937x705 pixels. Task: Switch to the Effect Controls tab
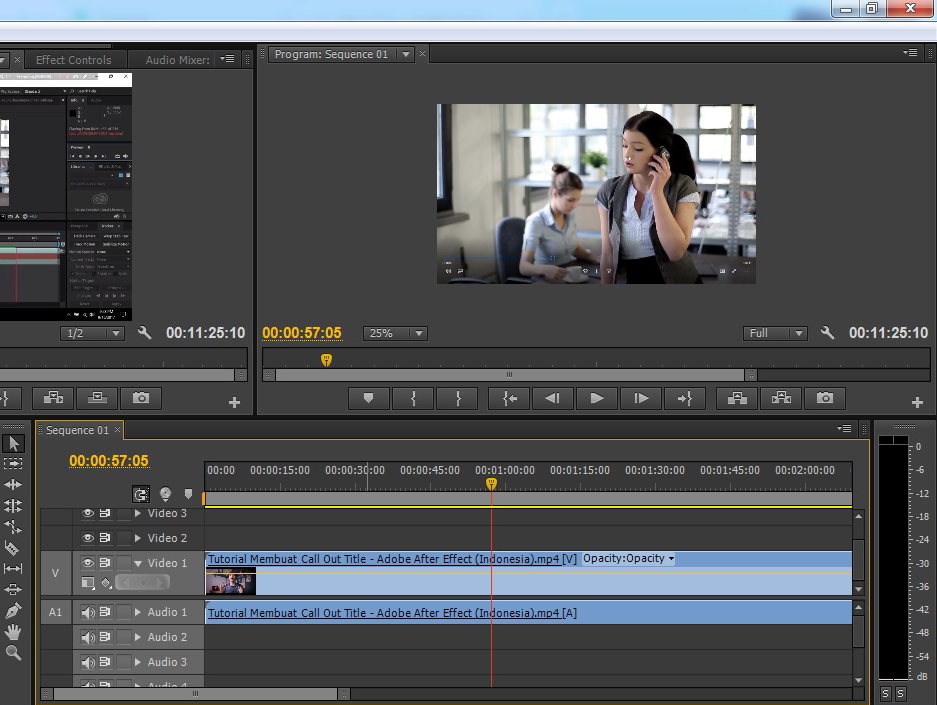[75, 59]
